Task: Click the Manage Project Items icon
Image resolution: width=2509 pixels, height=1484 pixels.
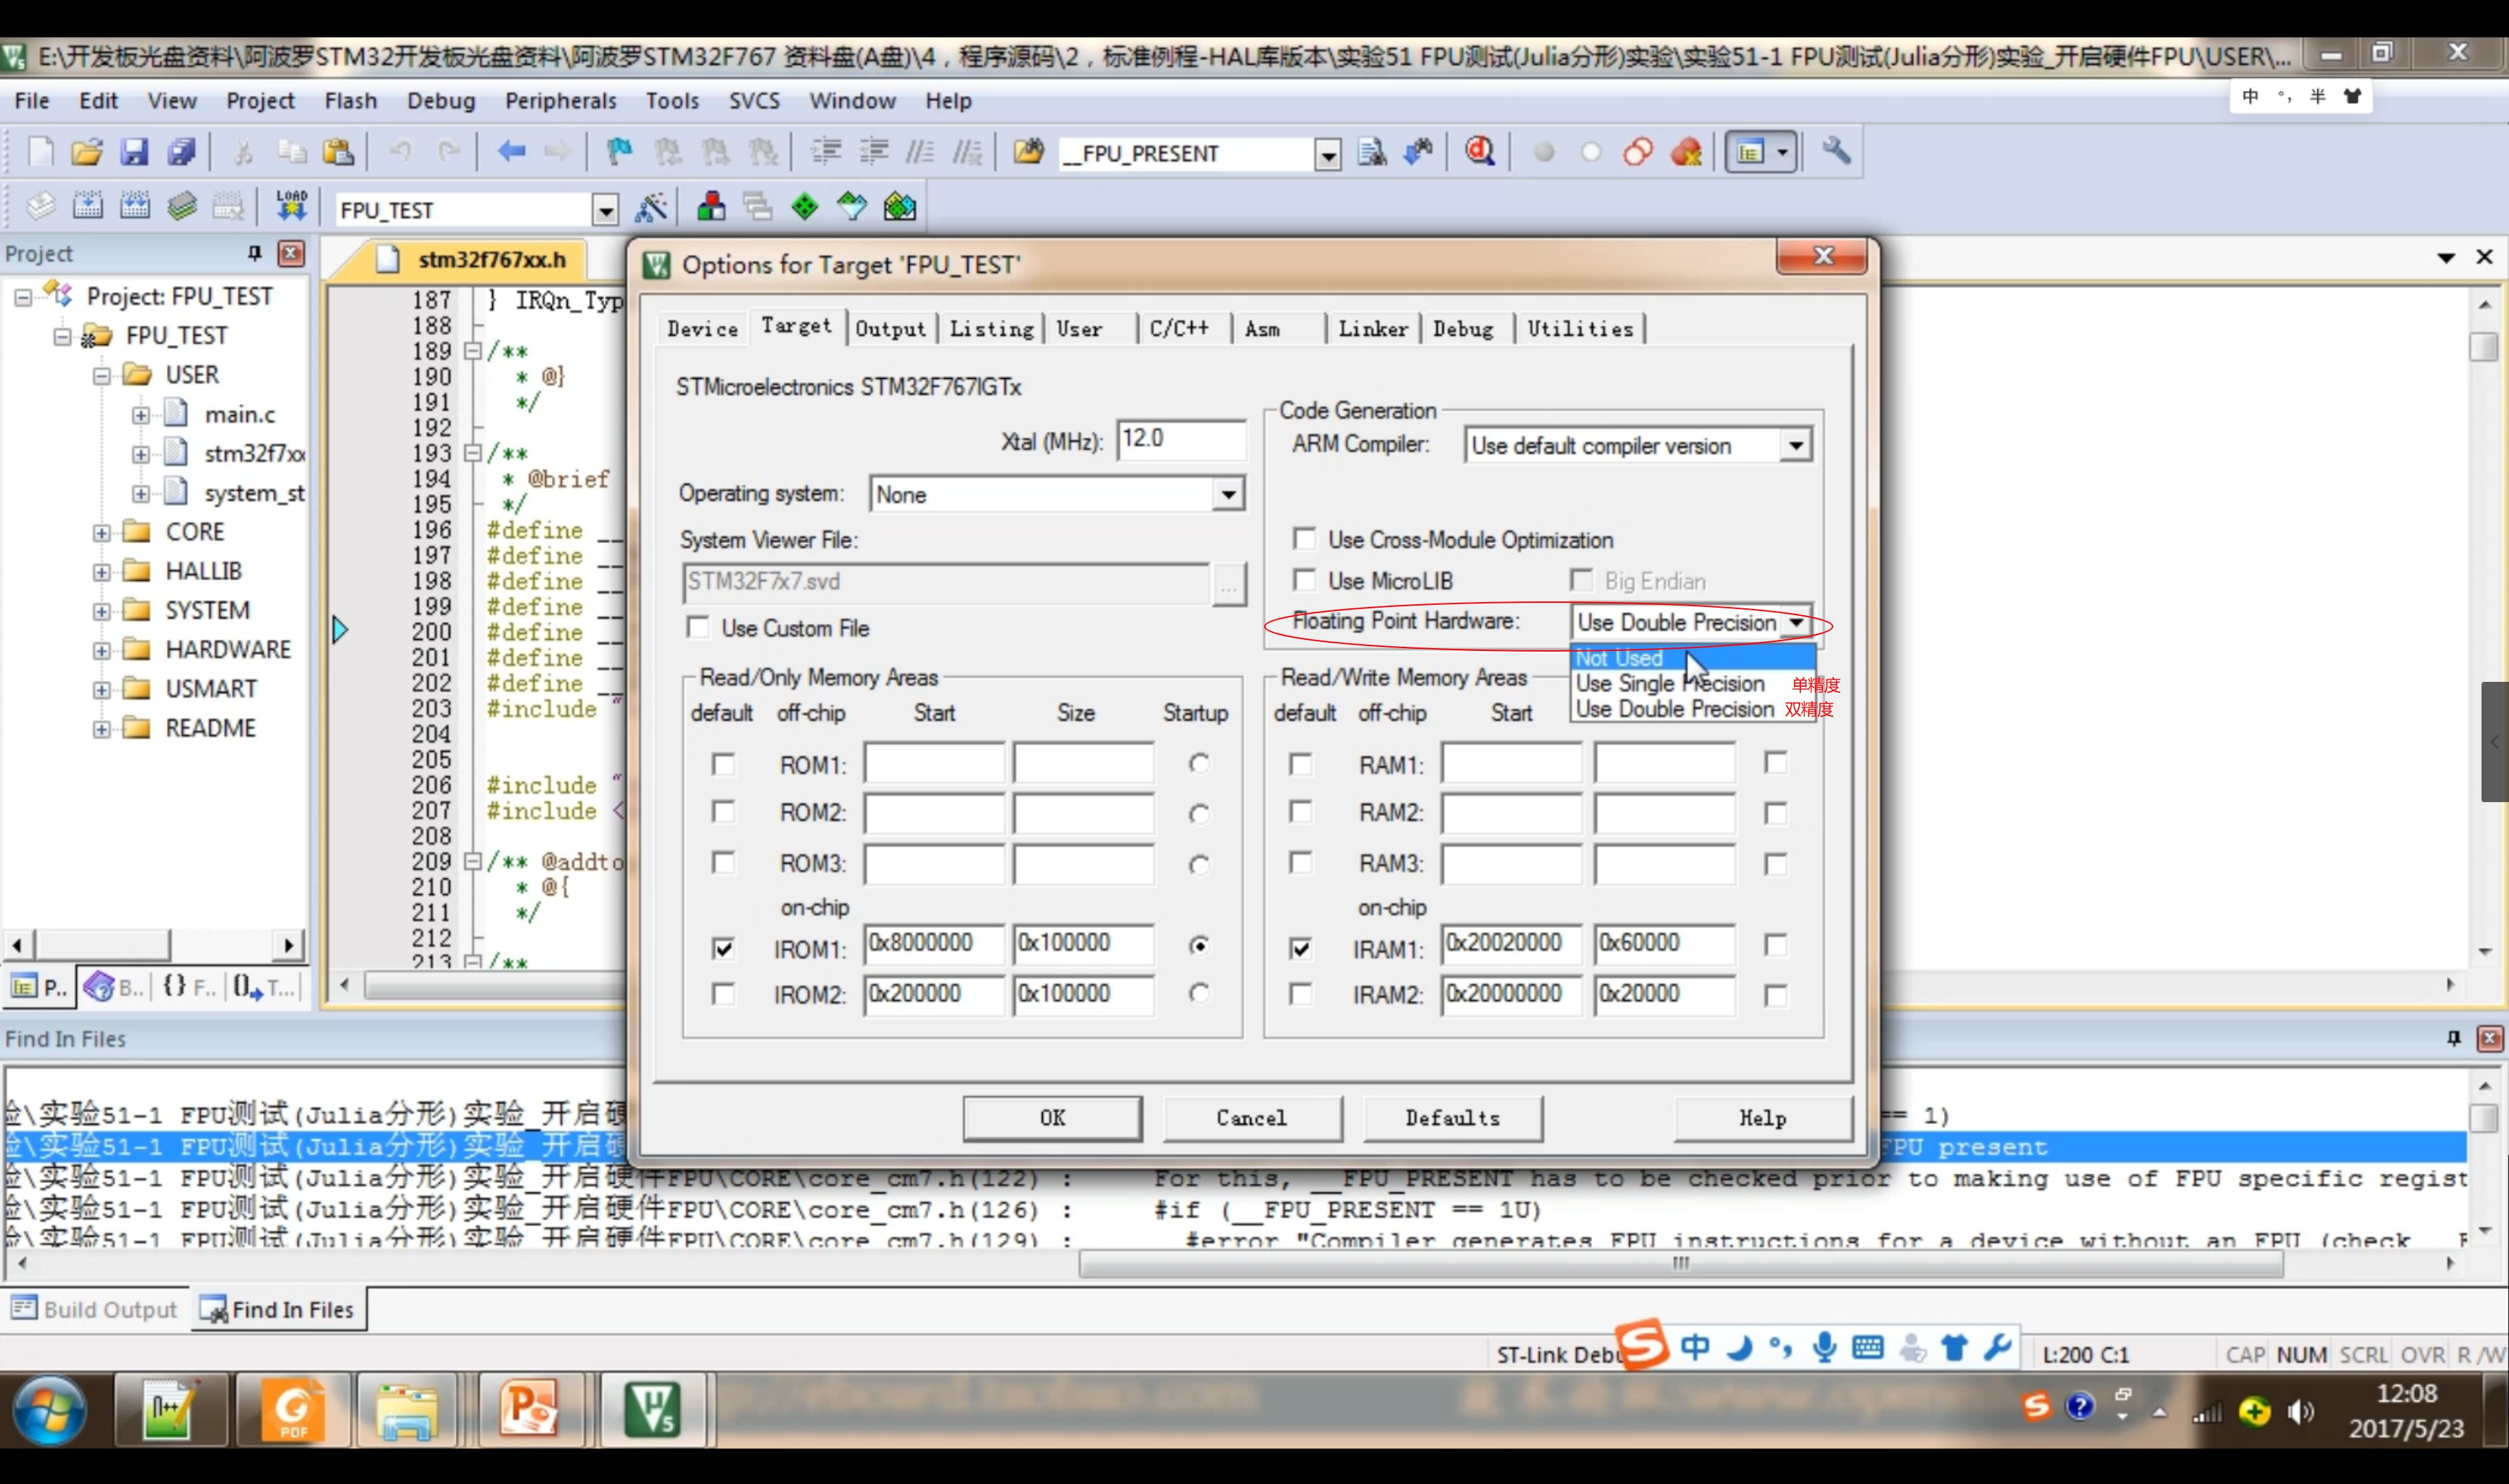Action: click(x=711, y=208)
